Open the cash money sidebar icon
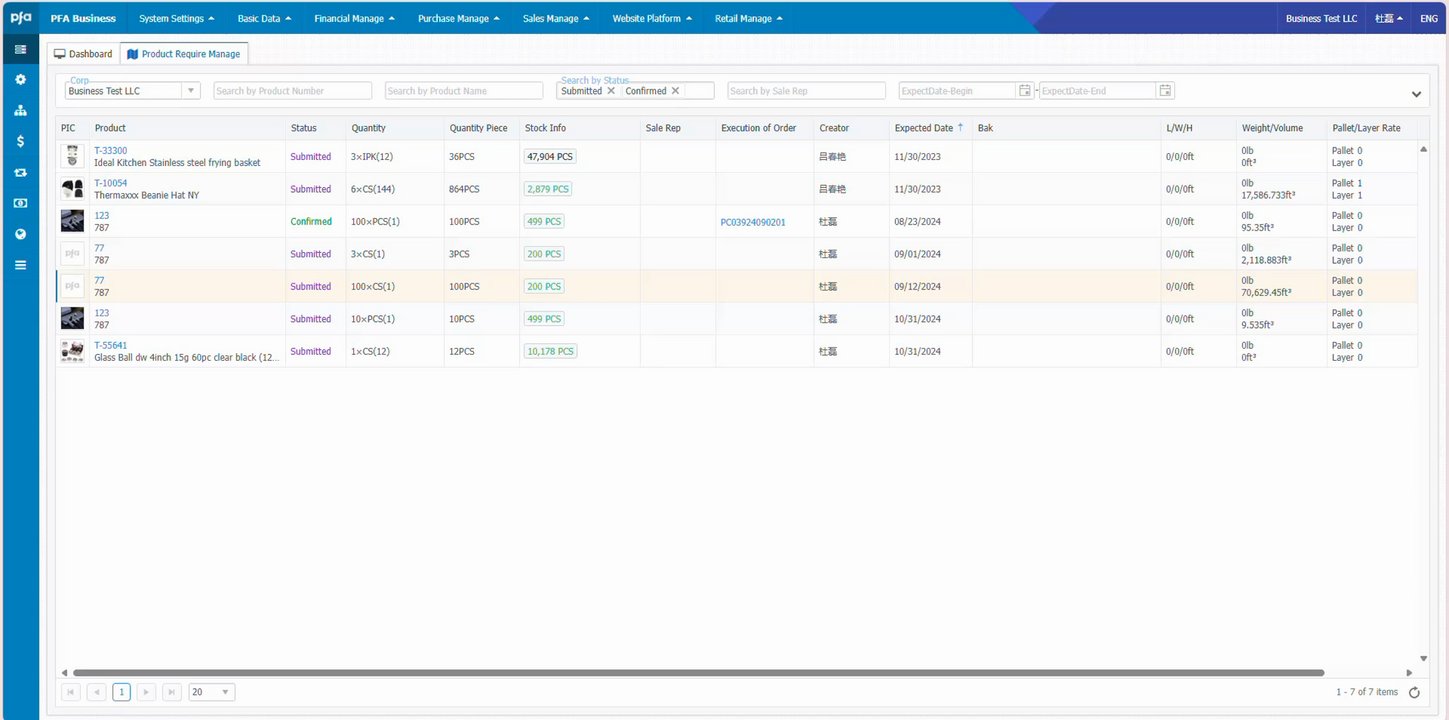1449x720 pixels. pos(20,203)
